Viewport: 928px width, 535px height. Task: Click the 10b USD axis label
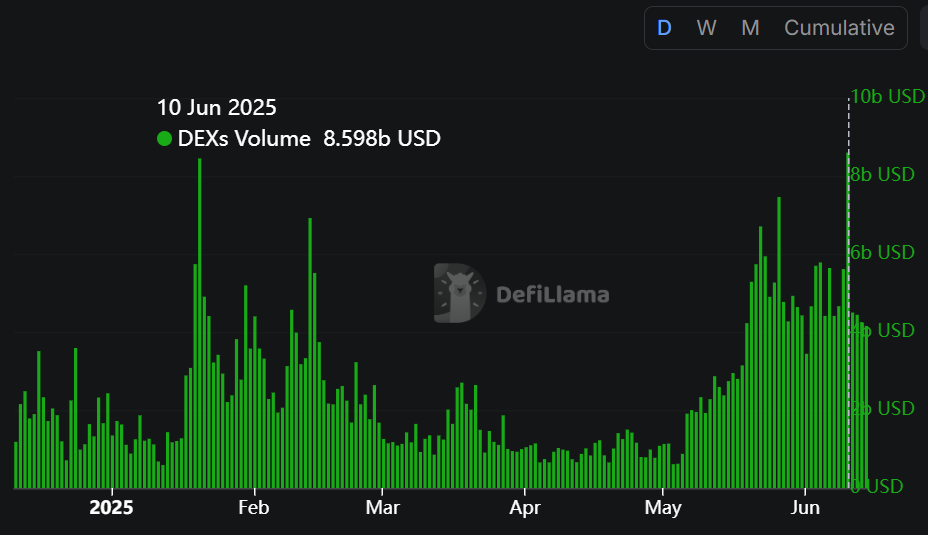[888, 96]
